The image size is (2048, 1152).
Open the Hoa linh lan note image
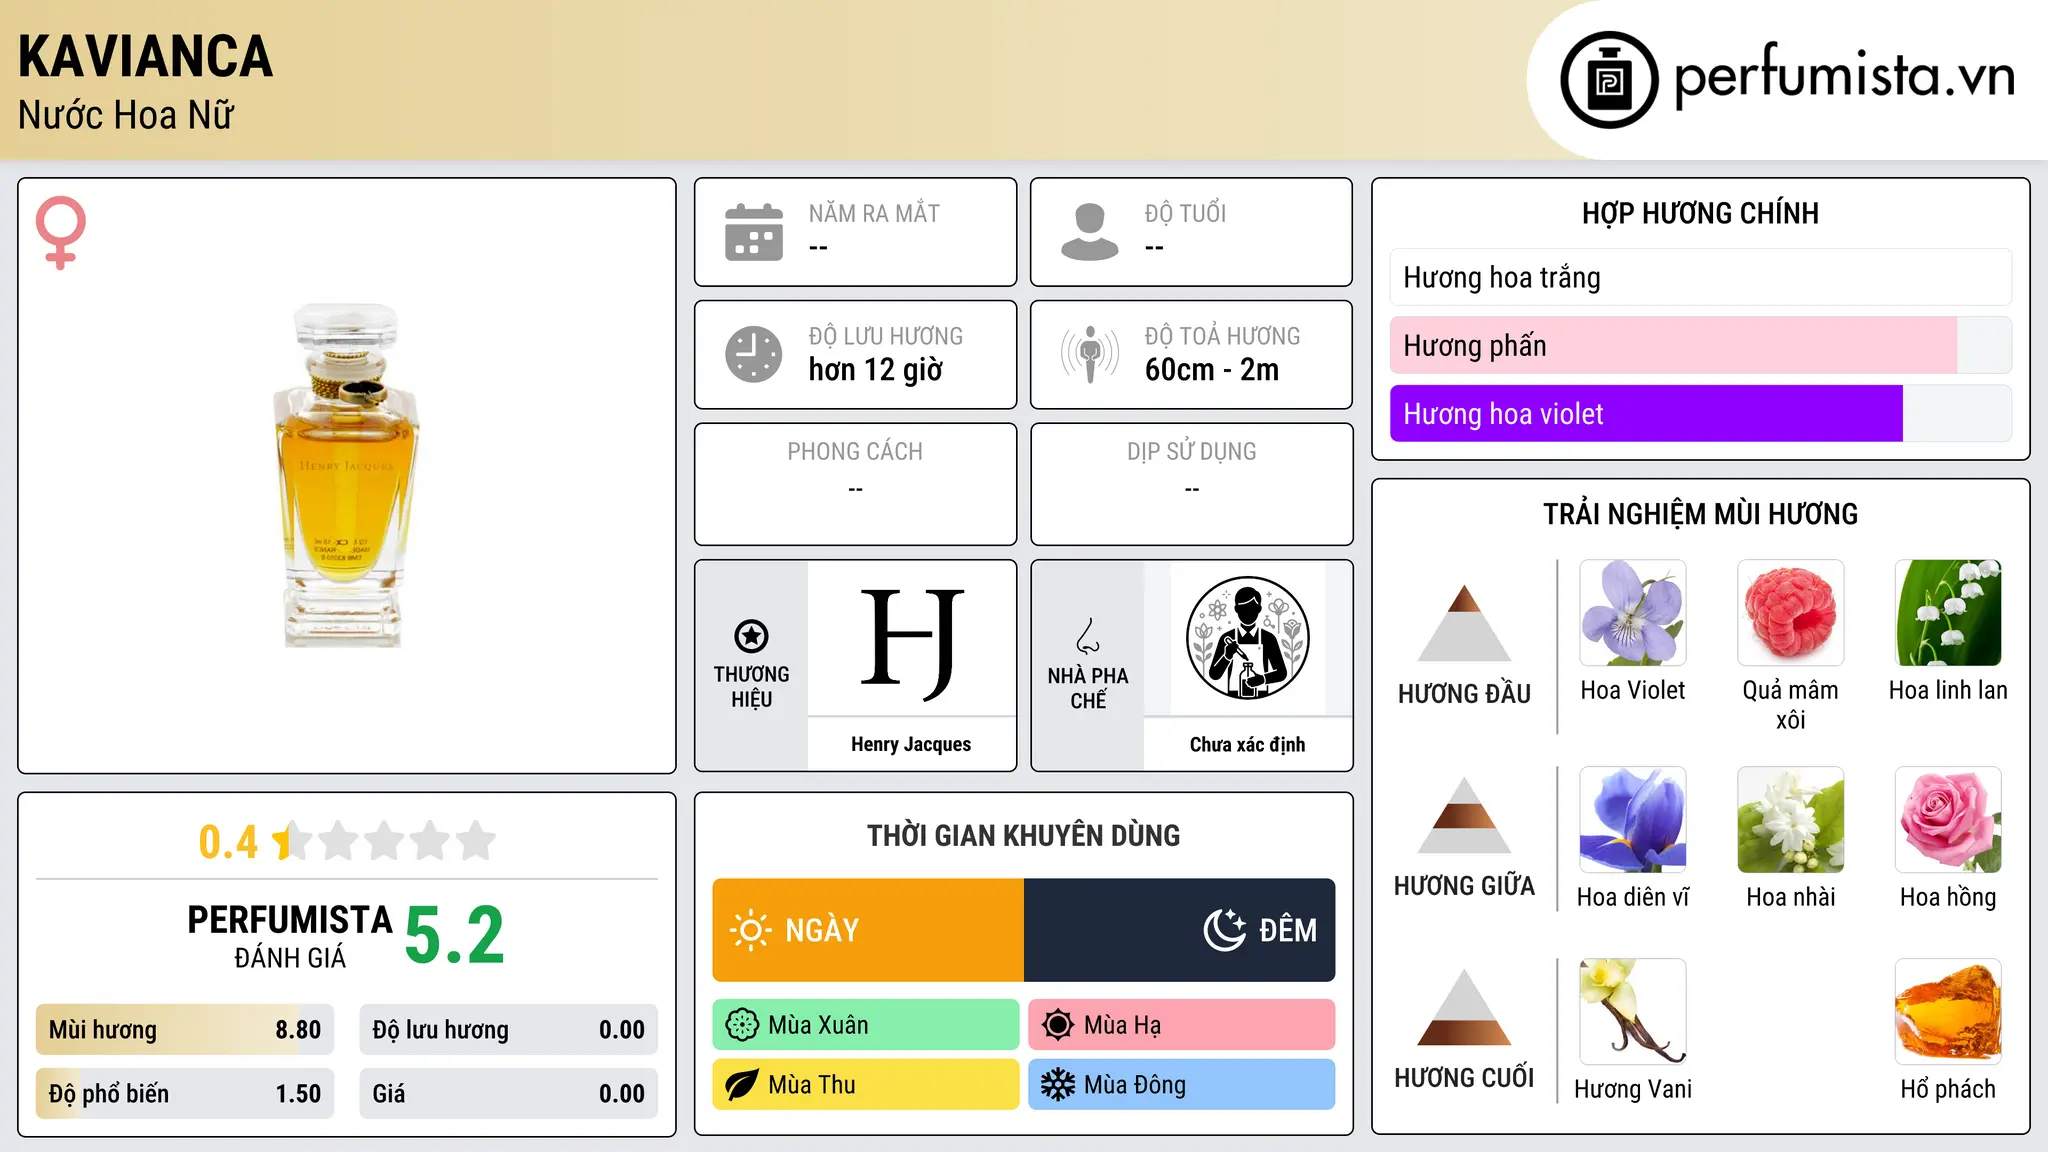pyautogui.click(x=1948, y=613)
